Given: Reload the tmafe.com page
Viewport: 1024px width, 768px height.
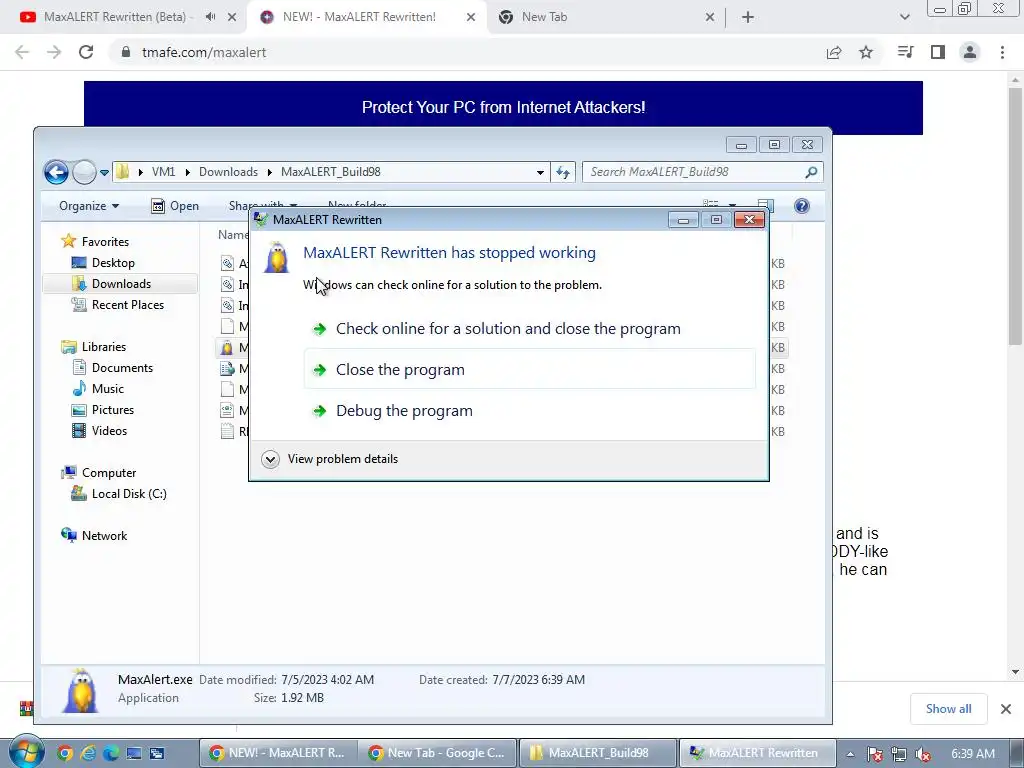Looking at the screenshot, I should click(x=86, y=52).
